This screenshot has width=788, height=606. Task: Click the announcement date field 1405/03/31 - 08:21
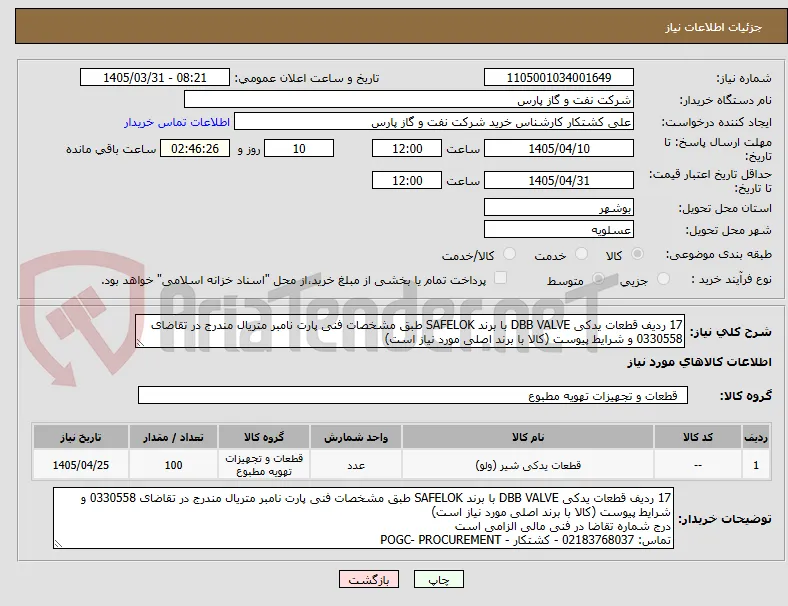click(155, 77)
